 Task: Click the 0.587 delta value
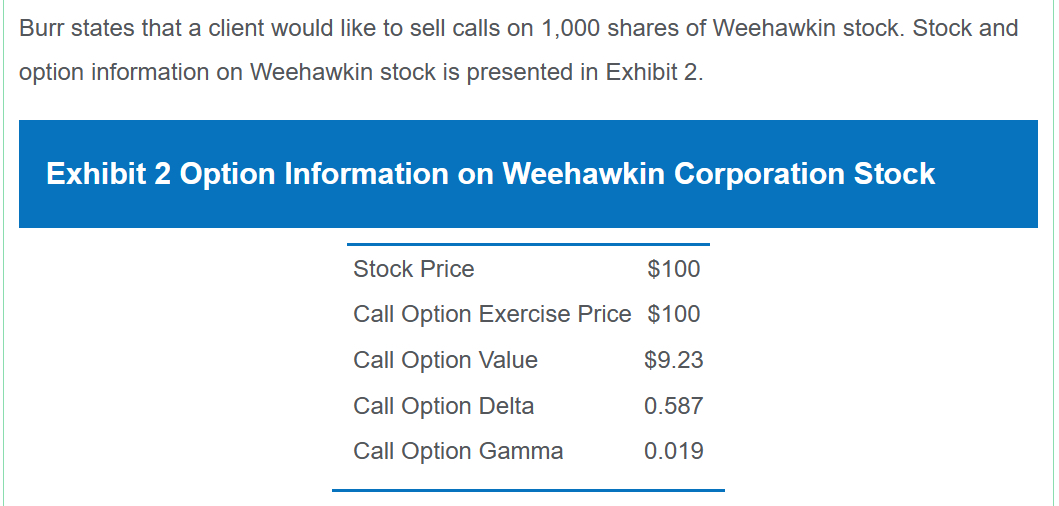tap(673, 406)
